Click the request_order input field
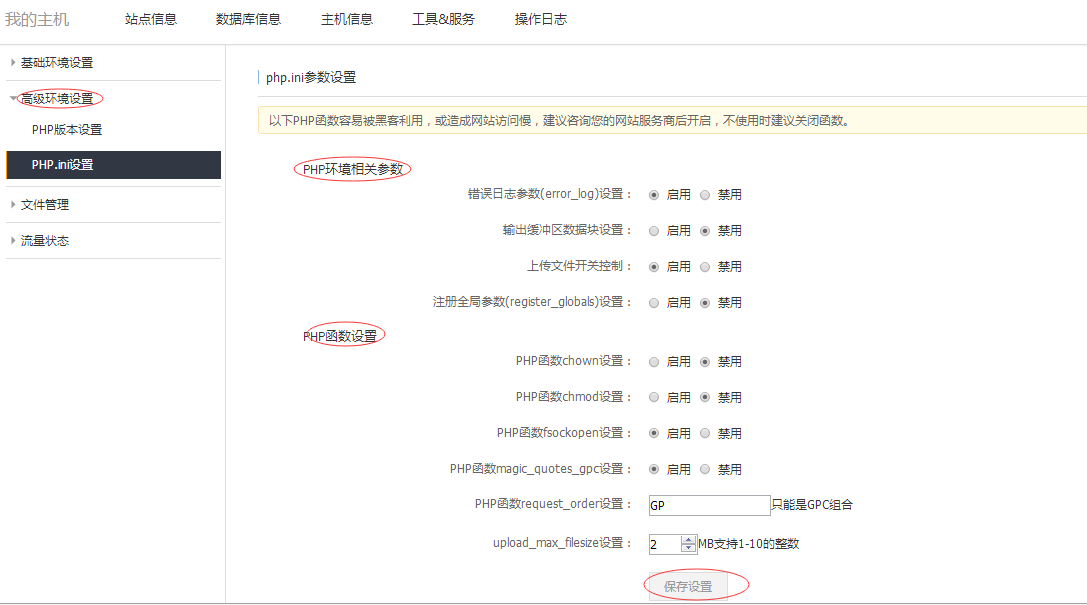 pos(708,506)
